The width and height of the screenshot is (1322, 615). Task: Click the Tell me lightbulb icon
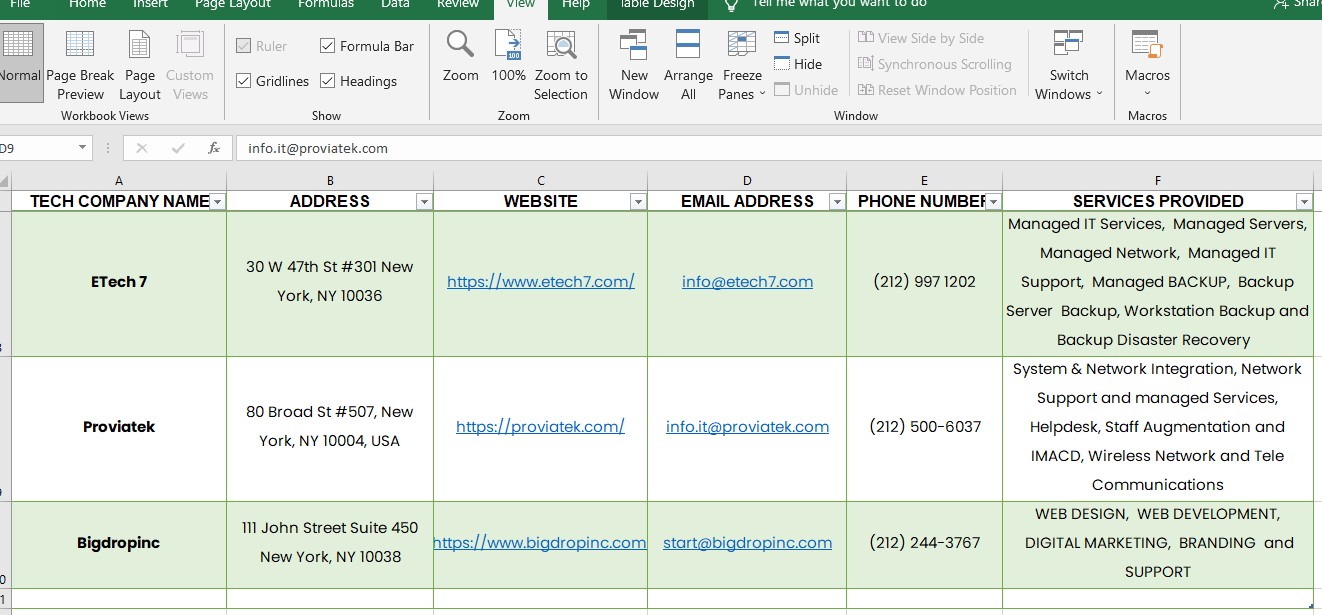coord(732,5)
